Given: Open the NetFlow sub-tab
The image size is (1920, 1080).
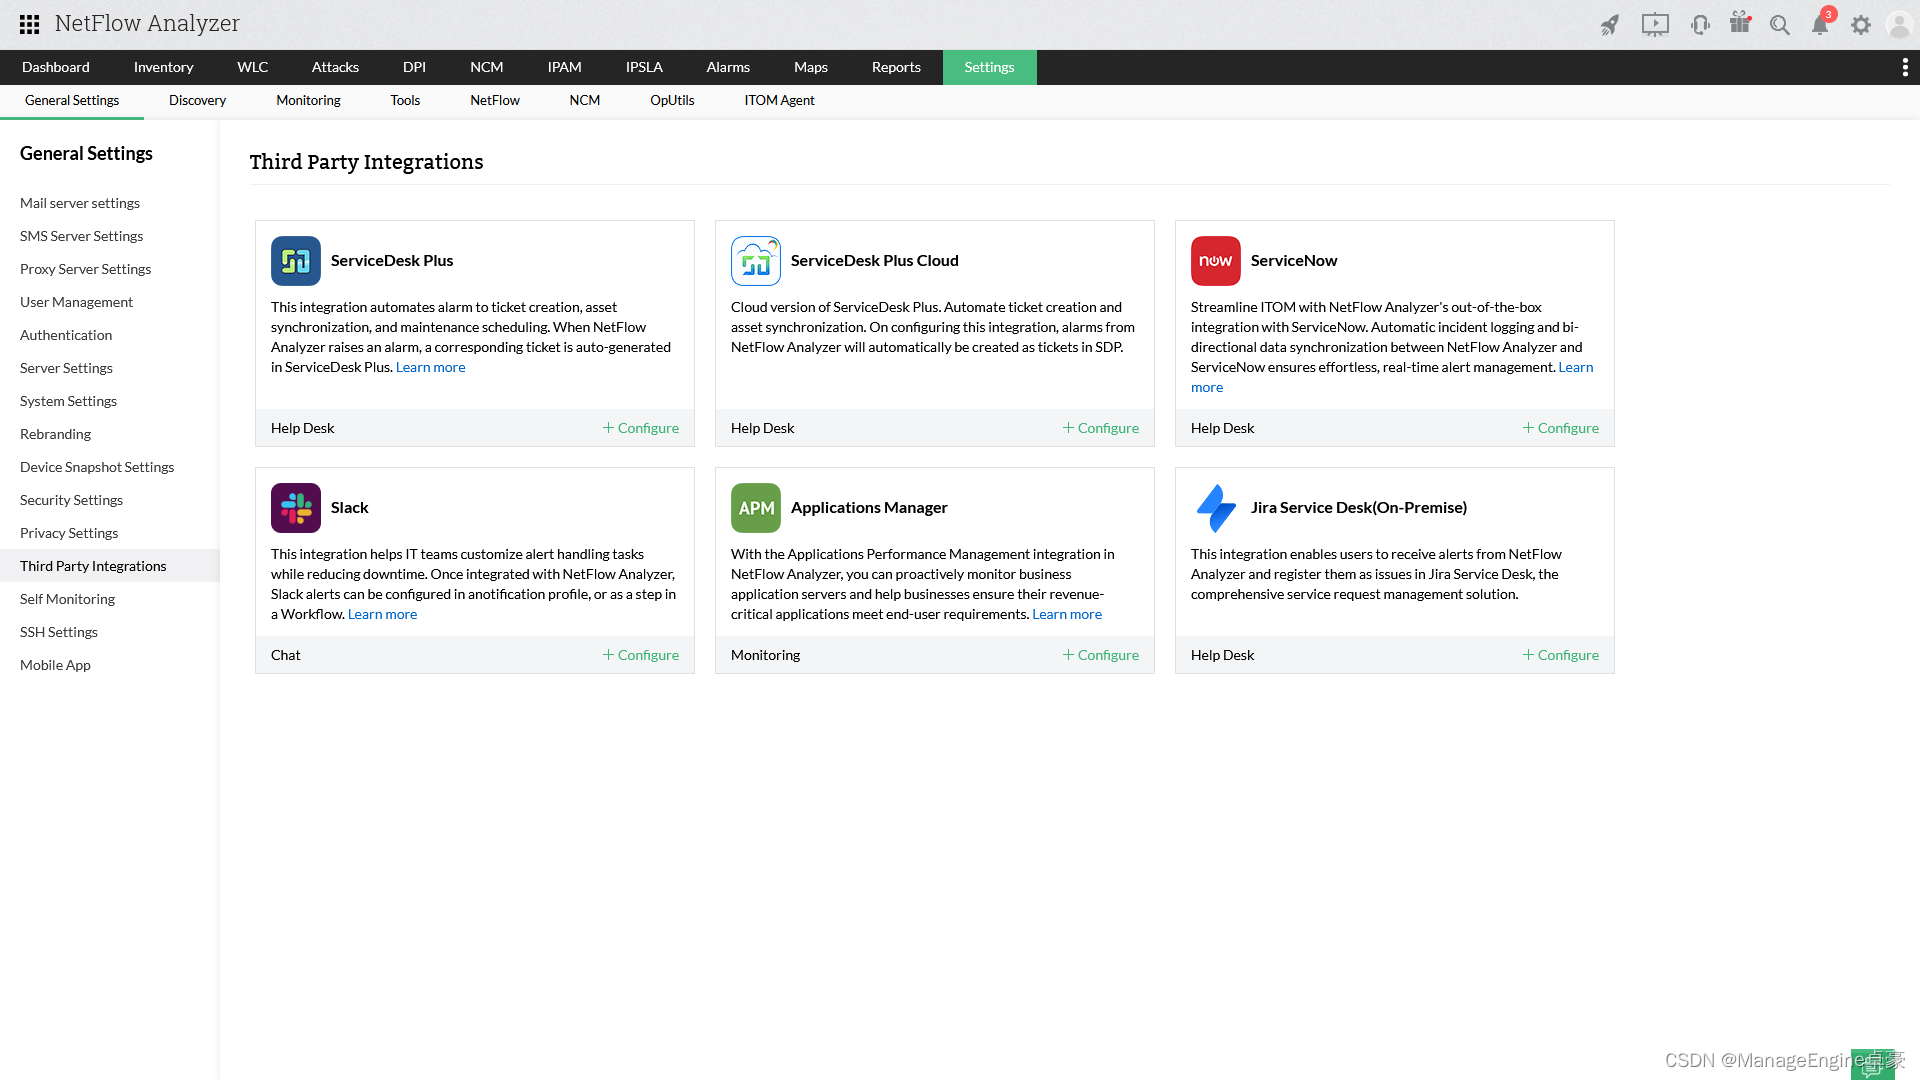Looking at the screenshot, I should click(495, 101).
